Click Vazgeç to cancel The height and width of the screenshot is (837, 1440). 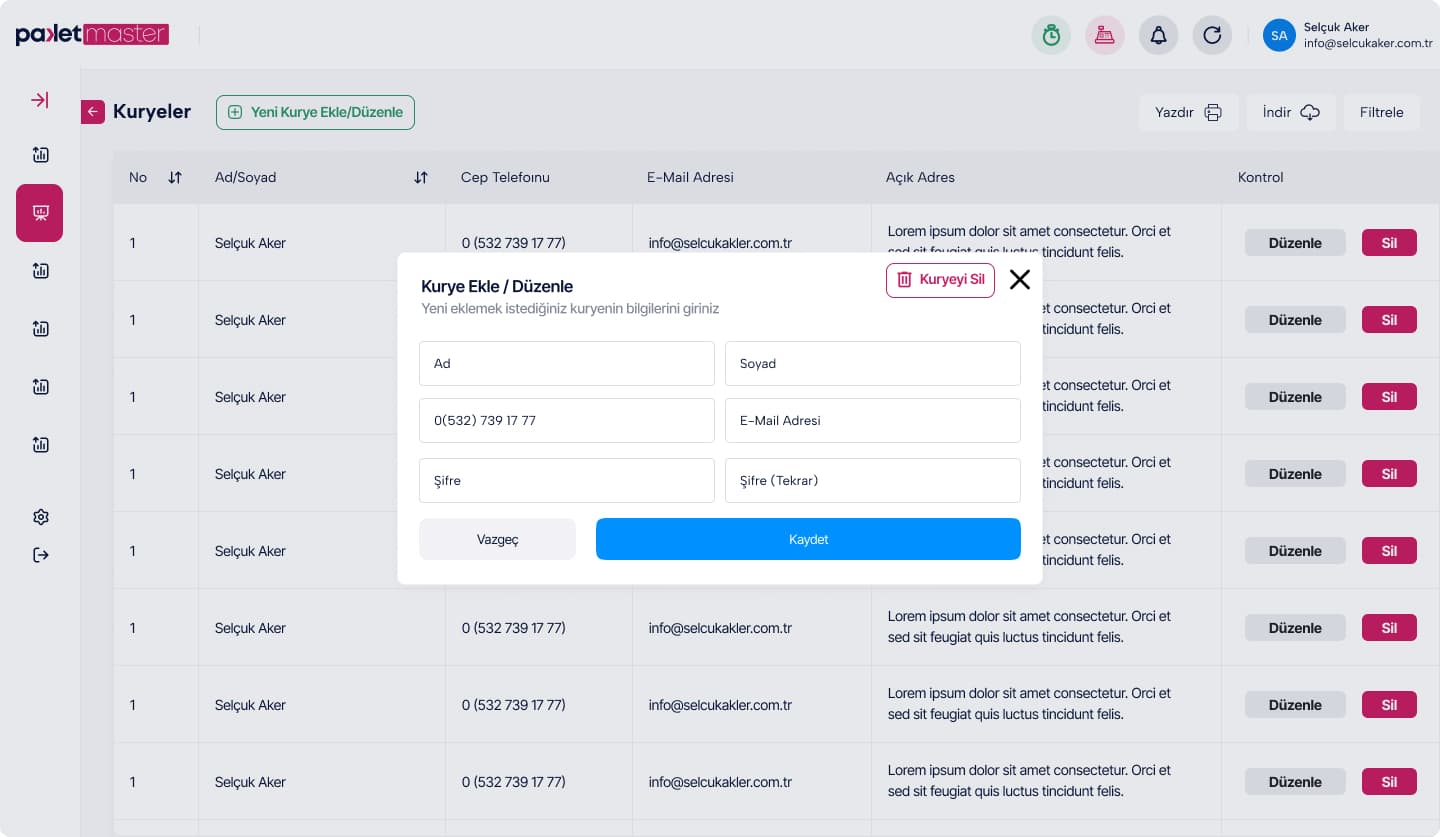click(497, 539)
